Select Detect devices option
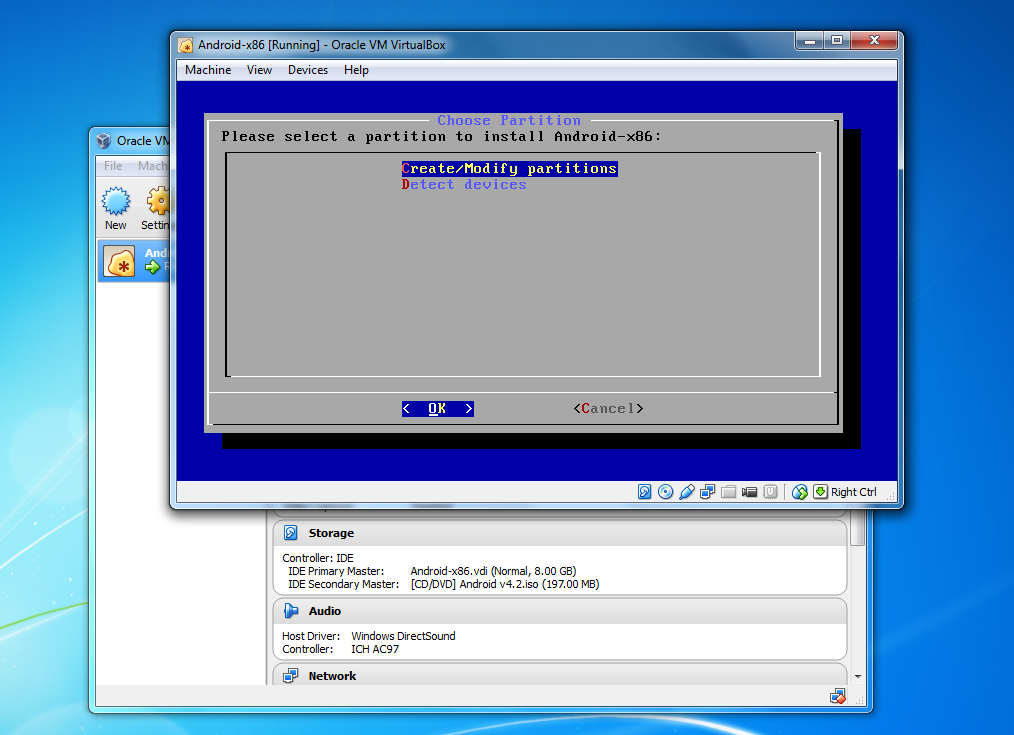The height and width of the screenshot is (735, 1014). 464,185
